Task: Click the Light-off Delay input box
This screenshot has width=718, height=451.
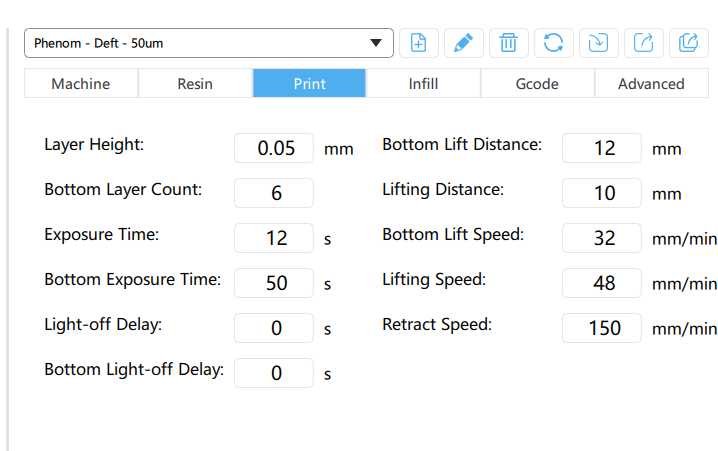Action: (274, 328)
